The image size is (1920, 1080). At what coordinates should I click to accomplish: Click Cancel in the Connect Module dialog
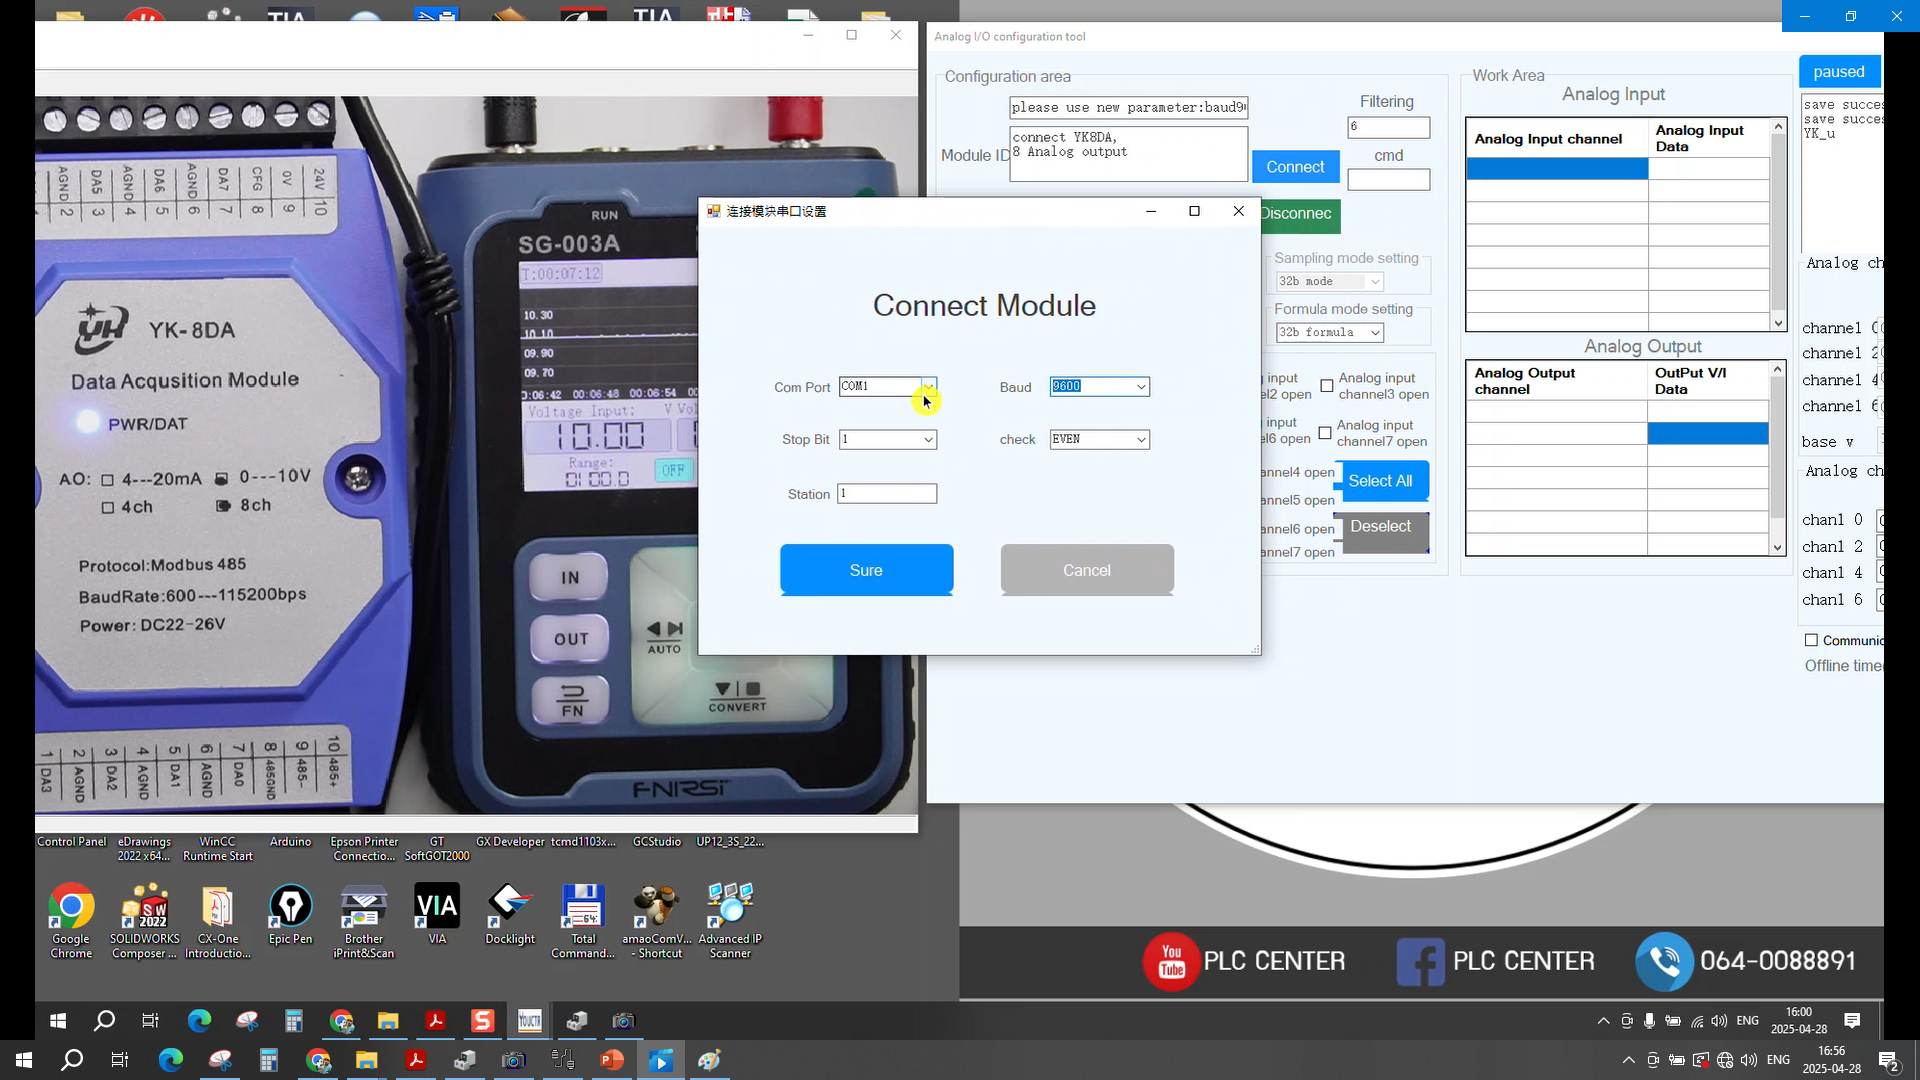[1087, 570]
